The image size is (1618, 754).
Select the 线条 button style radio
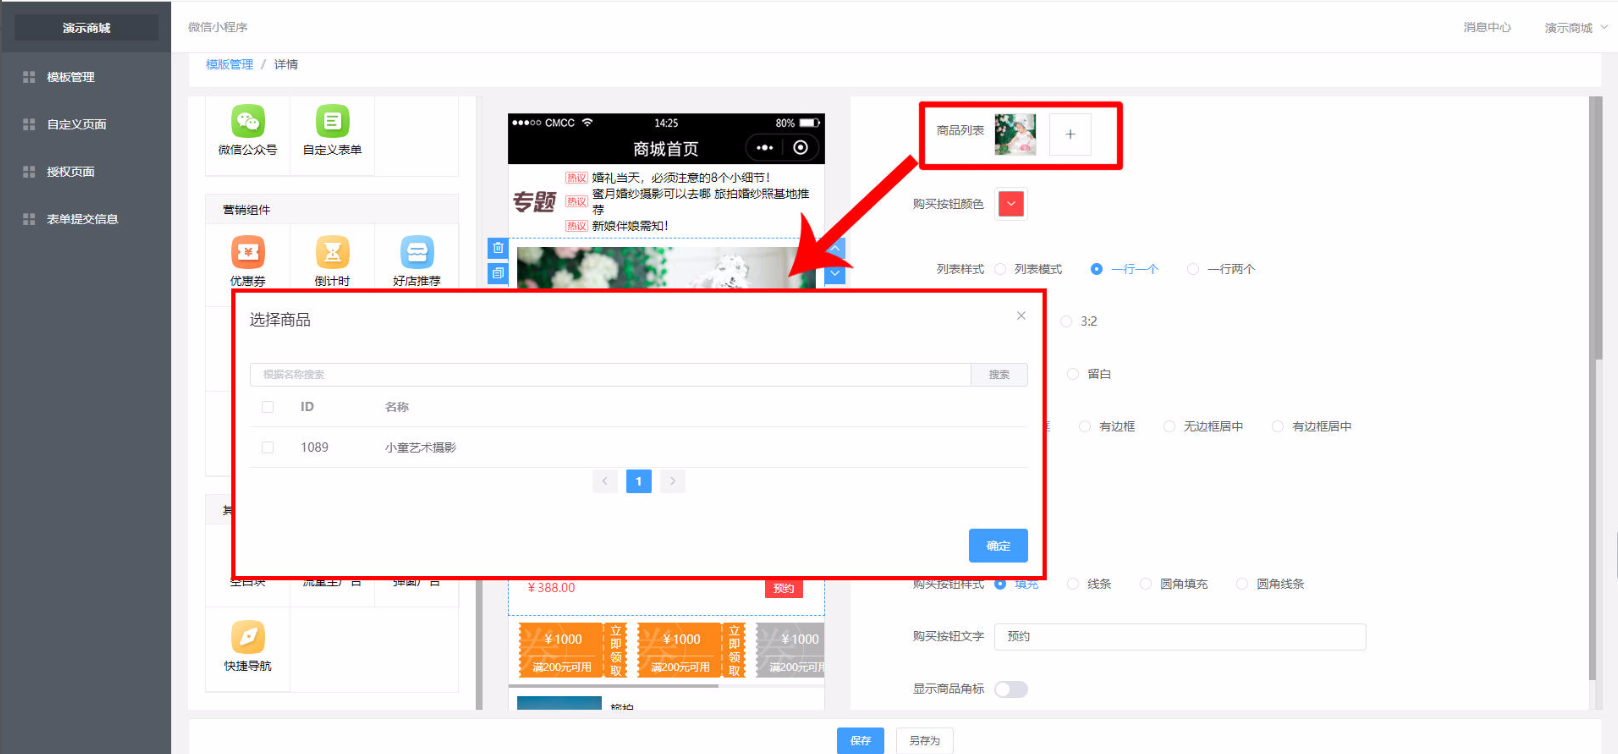pyautogui.click(x=1073, y=584)
